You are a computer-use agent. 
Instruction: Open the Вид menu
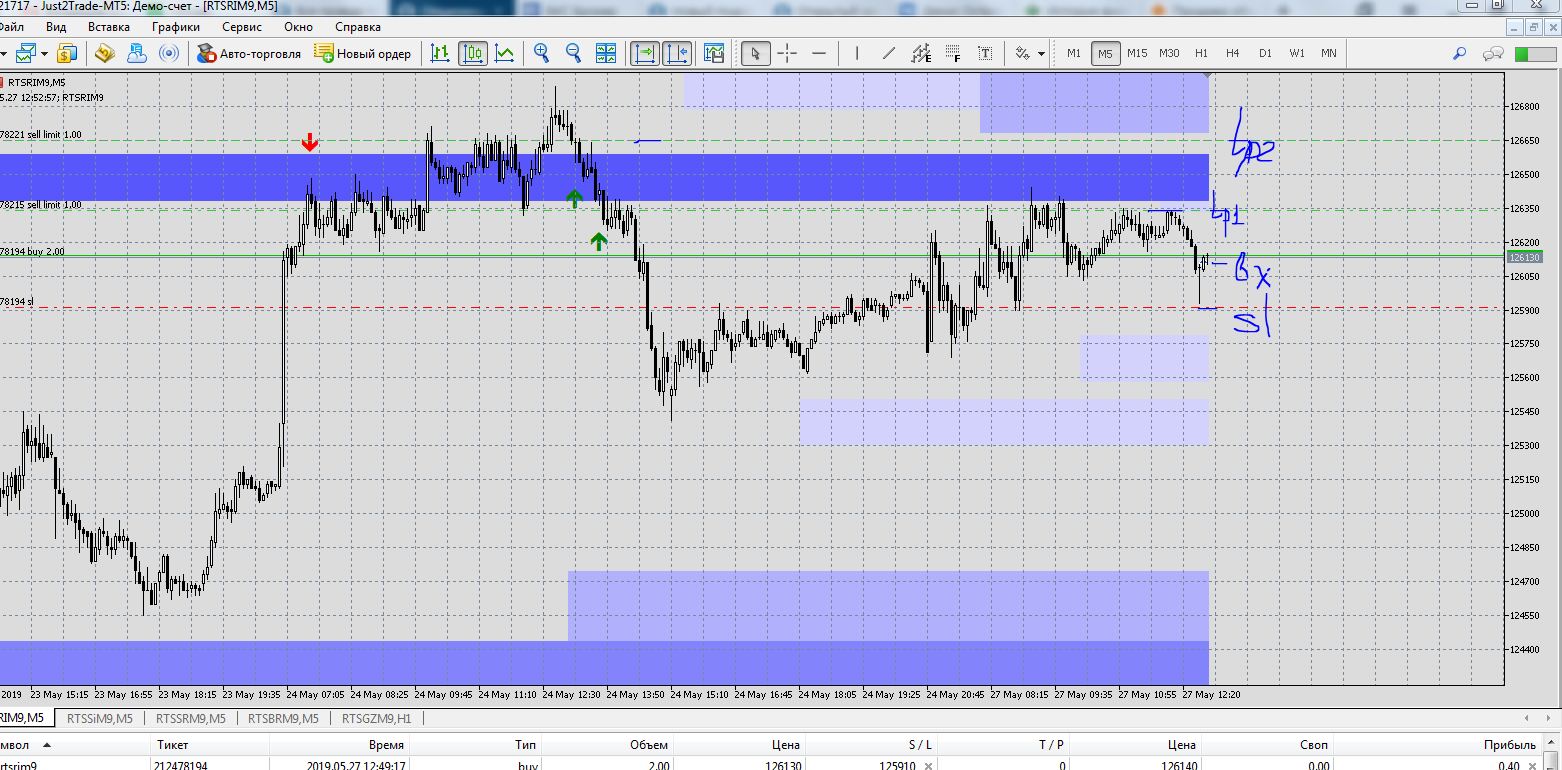click(x=56, y=27)
